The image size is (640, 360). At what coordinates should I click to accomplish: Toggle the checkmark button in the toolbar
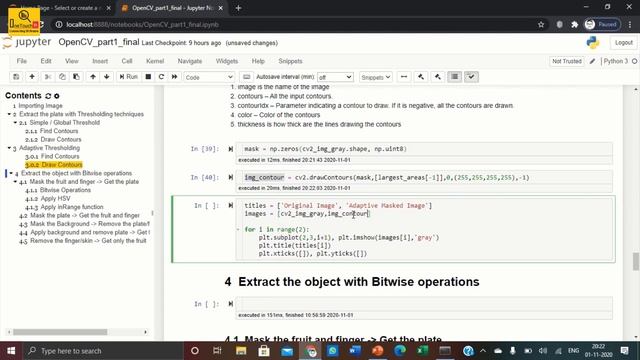click(471, 77)
